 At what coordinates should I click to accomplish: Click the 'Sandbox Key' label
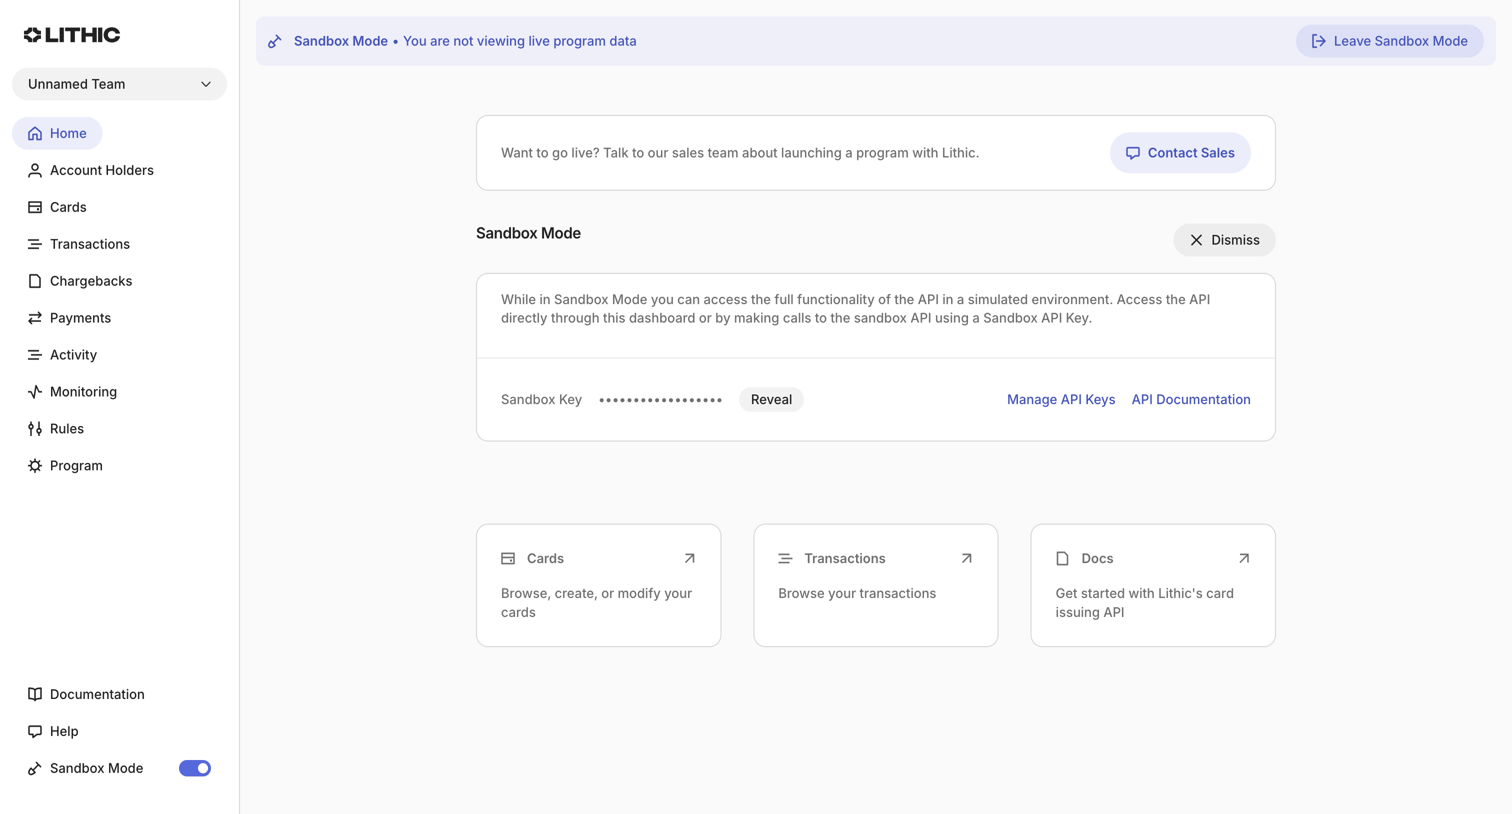[541, 399]
